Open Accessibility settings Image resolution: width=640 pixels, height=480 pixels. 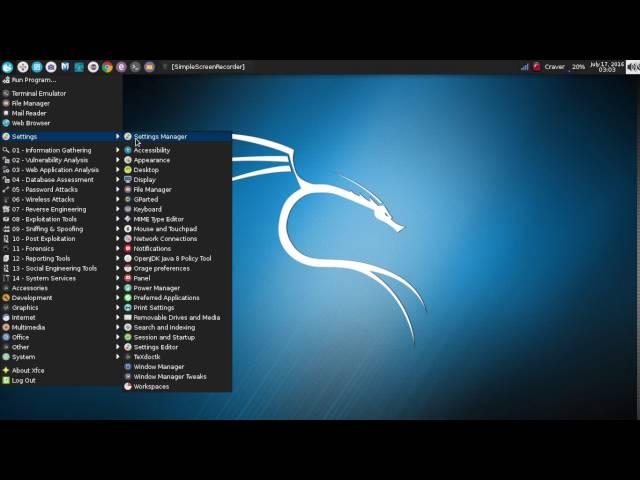[177, 150]
